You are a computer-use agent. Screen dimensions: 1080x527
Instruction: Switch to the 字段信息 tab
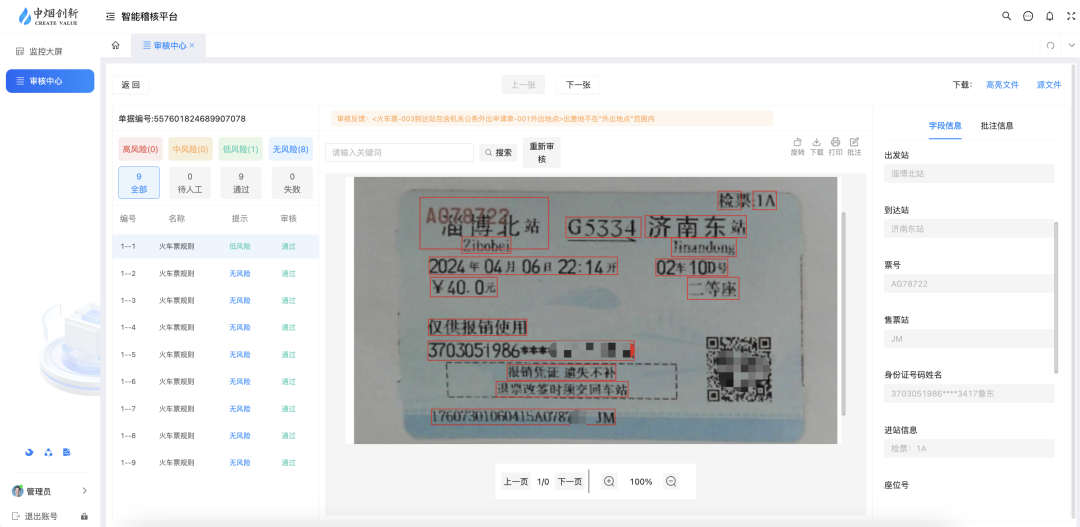coord(945,126)
